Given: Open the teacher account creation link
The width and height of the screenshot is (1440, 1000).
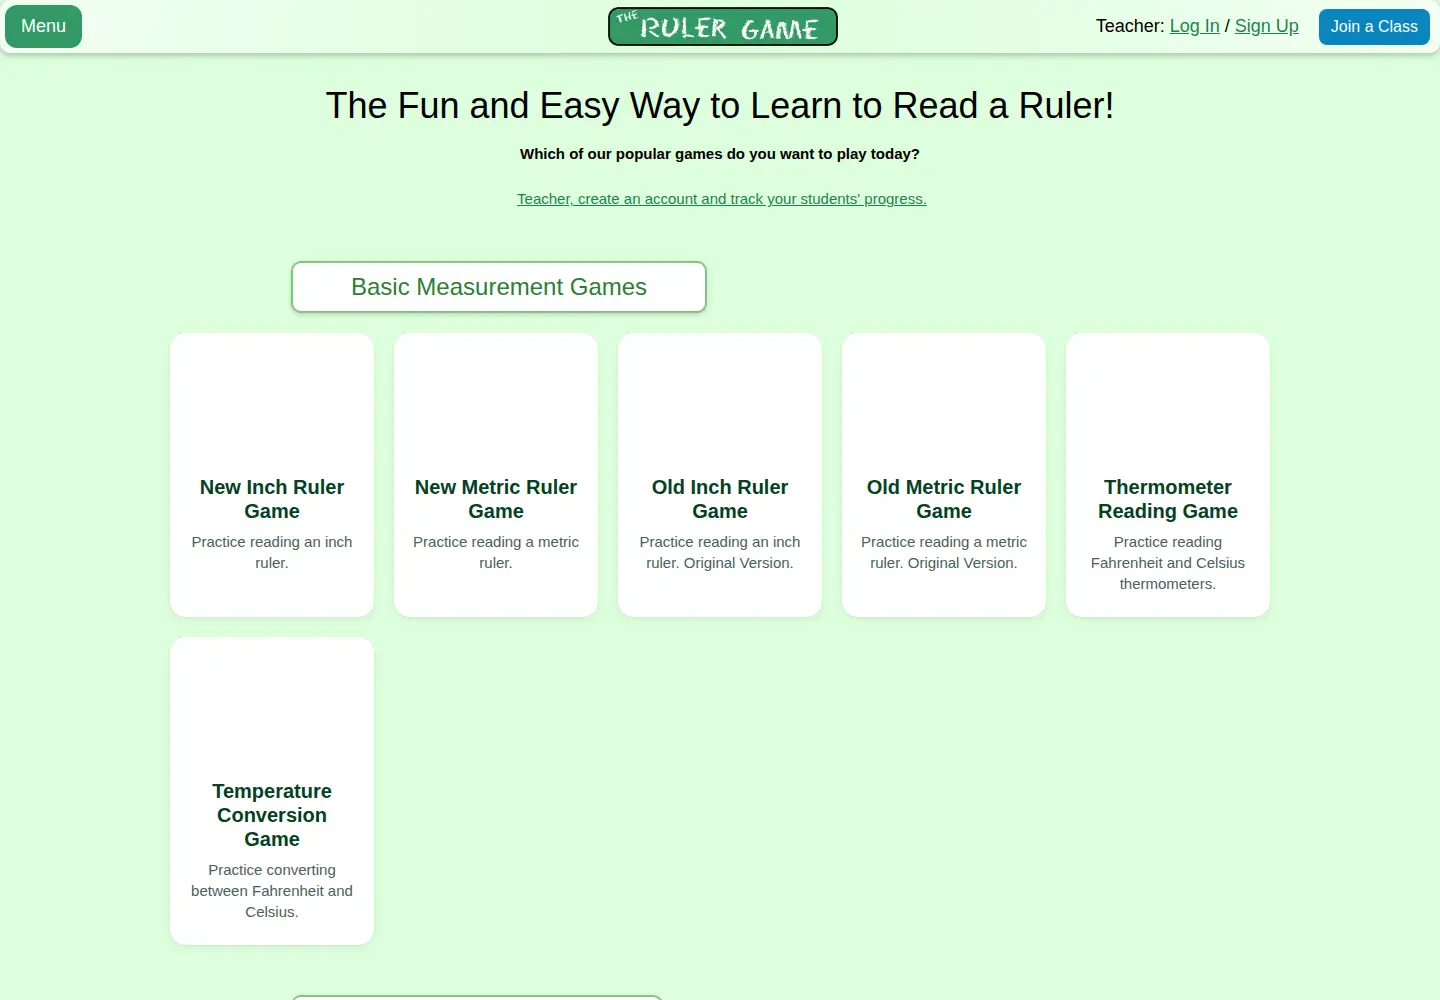Looking at the screenshot, I should 722,199.
